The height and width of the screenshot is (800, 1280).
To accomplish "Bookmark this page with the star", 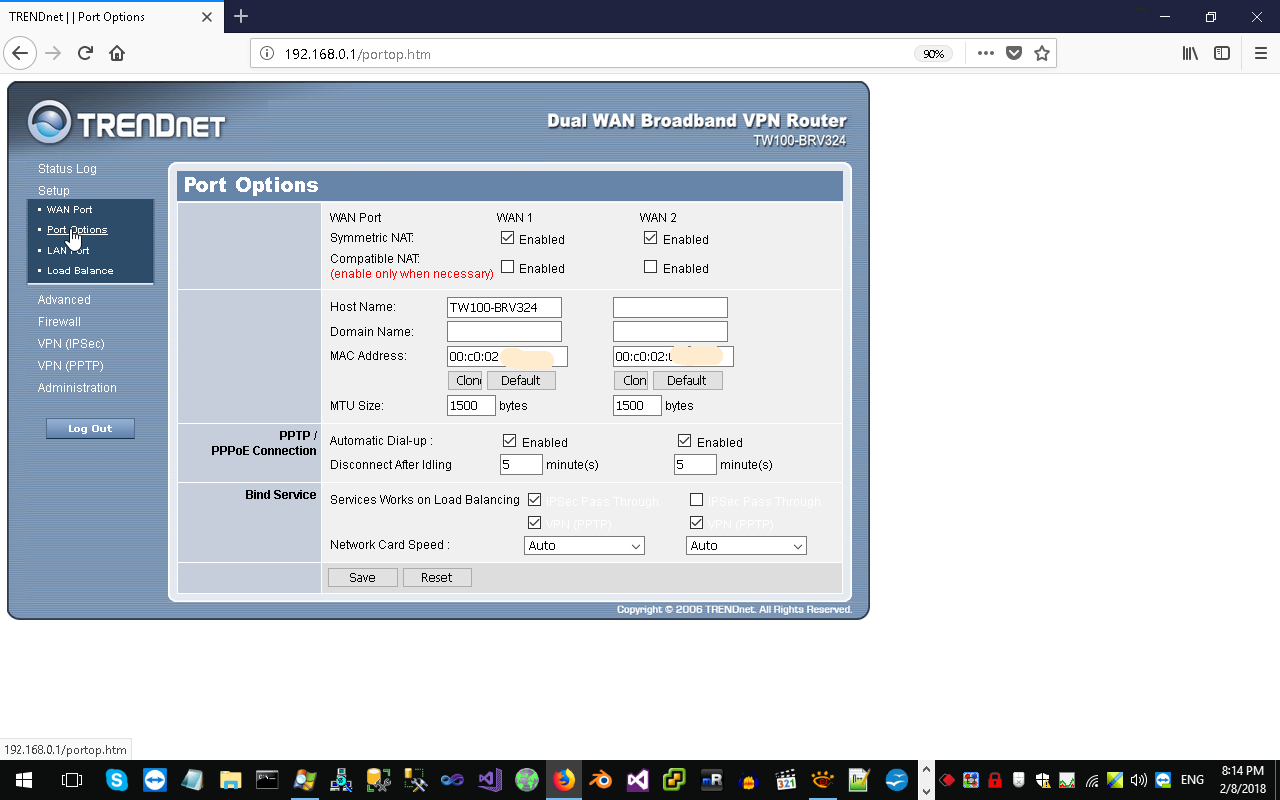I will pos(1042,53).
